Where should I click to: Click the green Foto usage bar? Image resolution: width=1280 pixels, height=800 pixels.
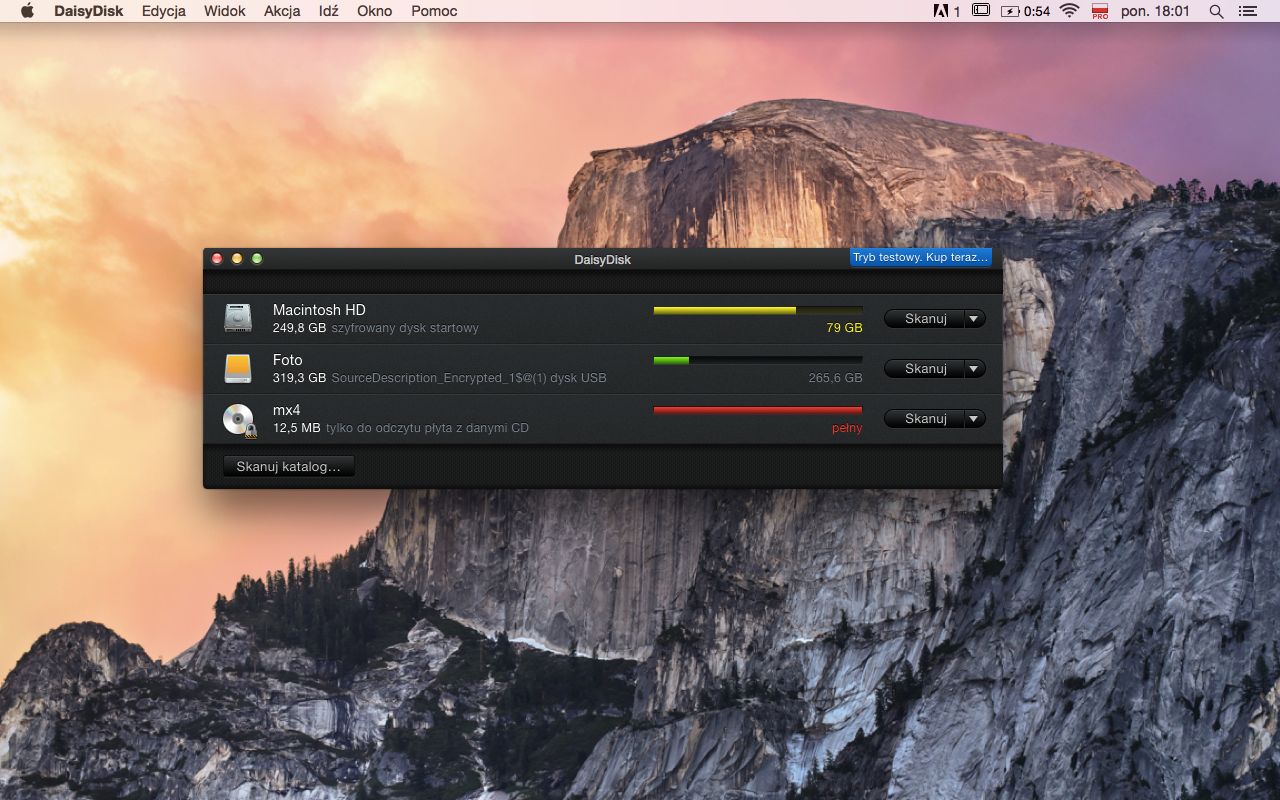pos(758,360)
